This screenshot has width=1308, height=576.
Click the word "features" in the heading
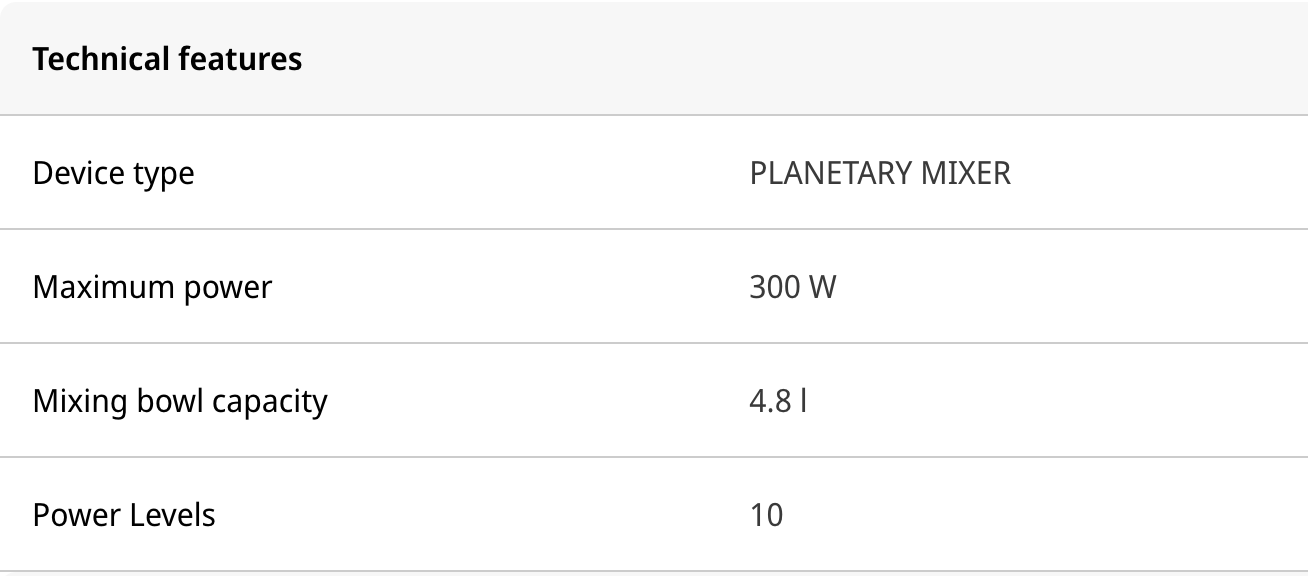coord(240,59)
